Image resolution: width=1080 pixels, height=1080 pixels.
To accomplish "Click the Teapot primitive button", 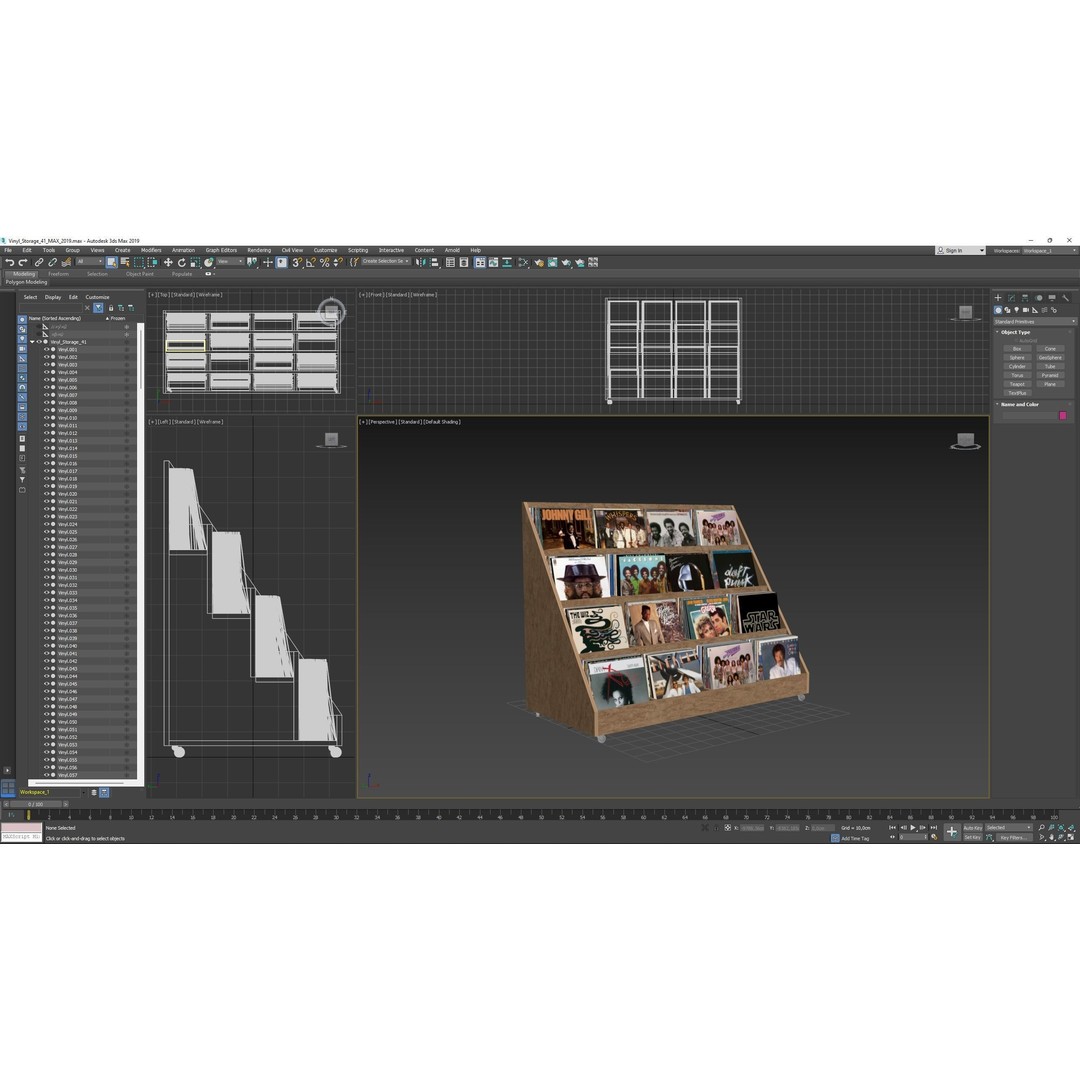I will tap(1017, 384).
